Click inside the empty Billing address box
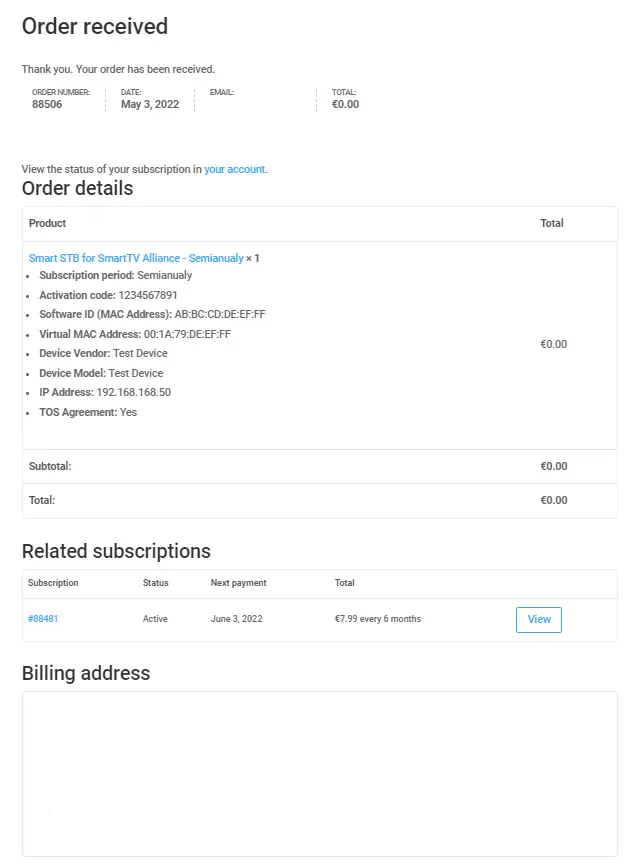 (x=319, y=774)
